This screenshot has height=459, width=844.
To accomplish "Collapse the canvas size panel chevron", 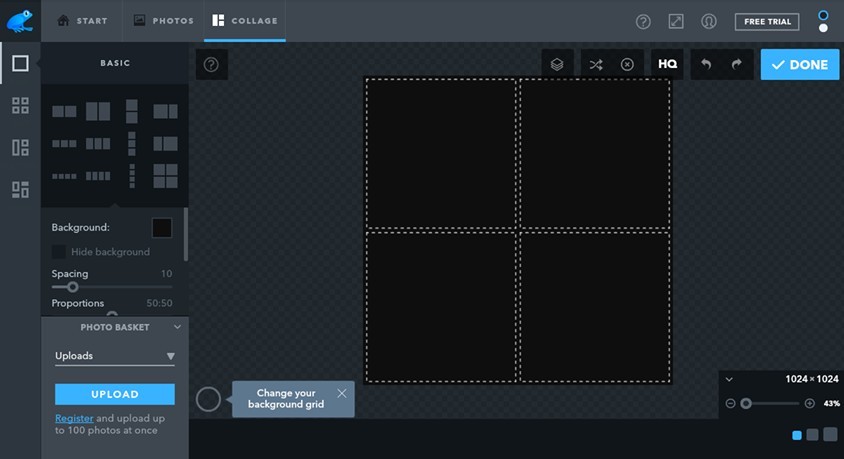I will point(729,379).
